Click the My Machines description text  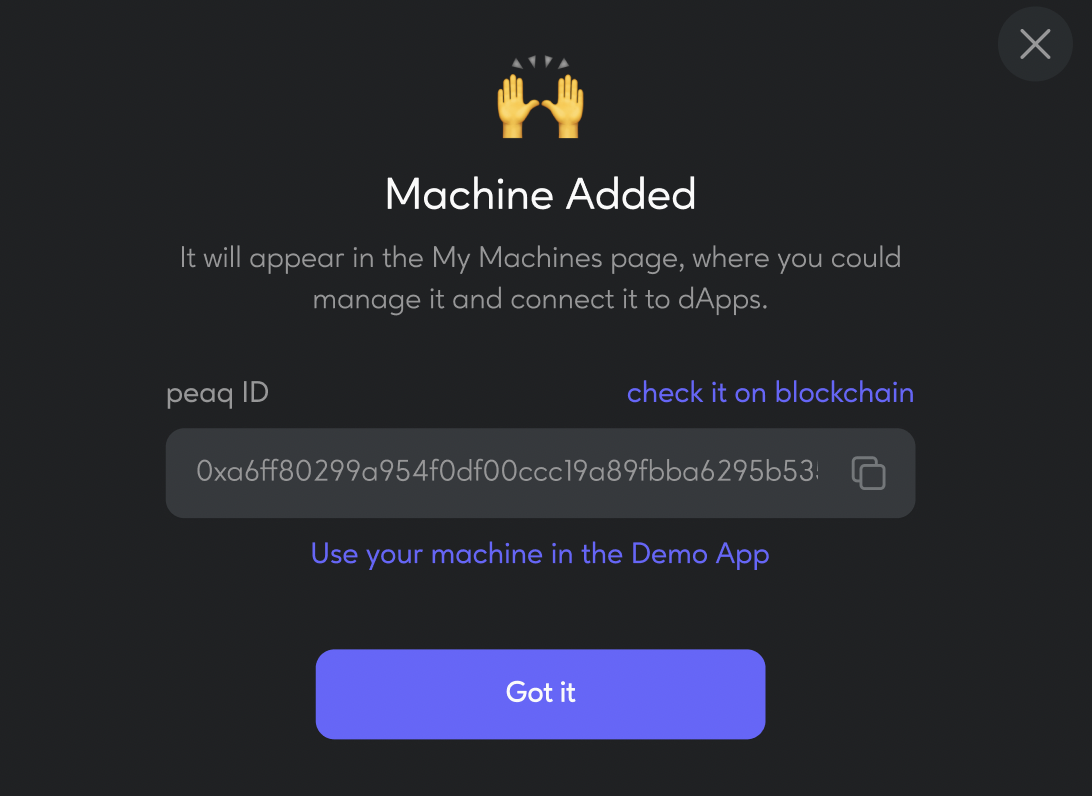540,279
